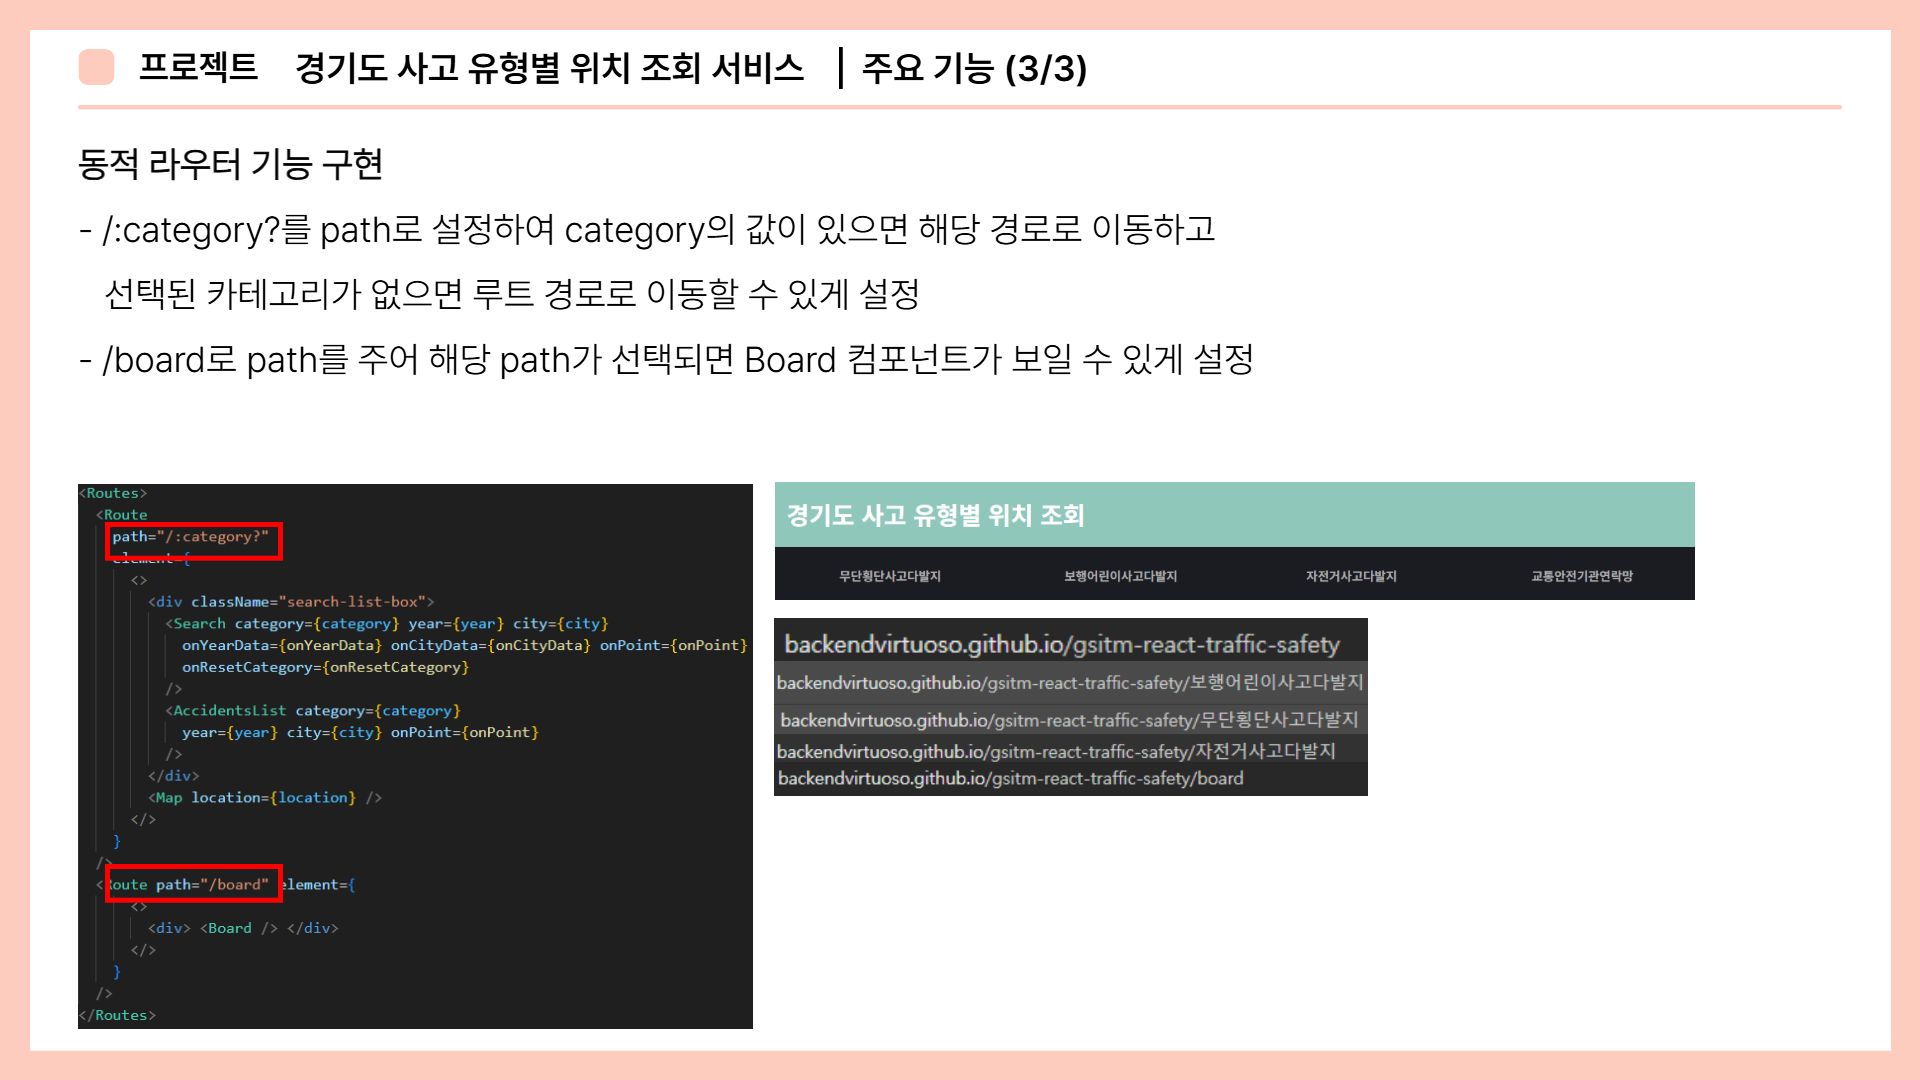Select the 무단횡단사고다발지 menu tab
The width and height of the screenshot is (1920, 1080).
tap(889, 576)
